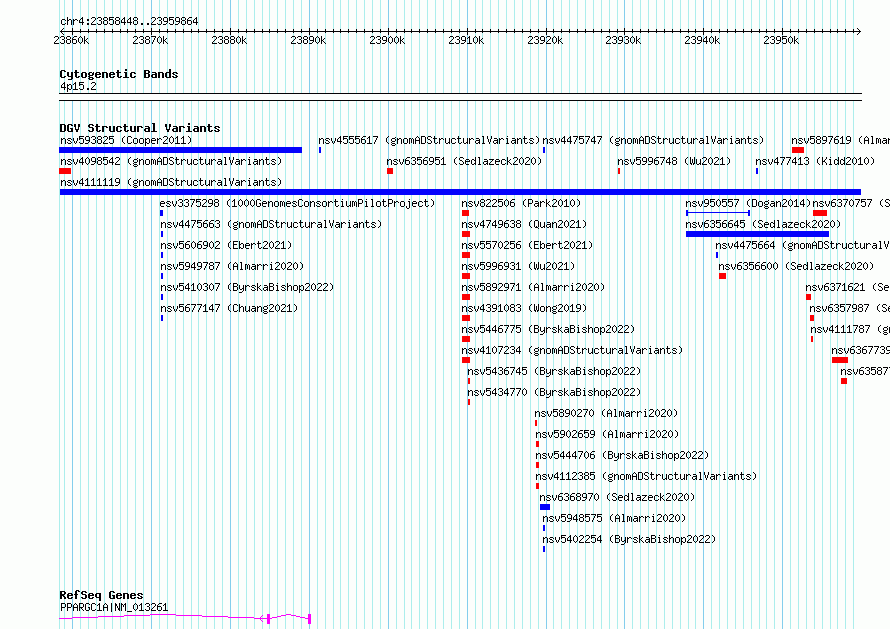Open variant nsv6356951 (Sedlazeck2020)

point(464,161)
